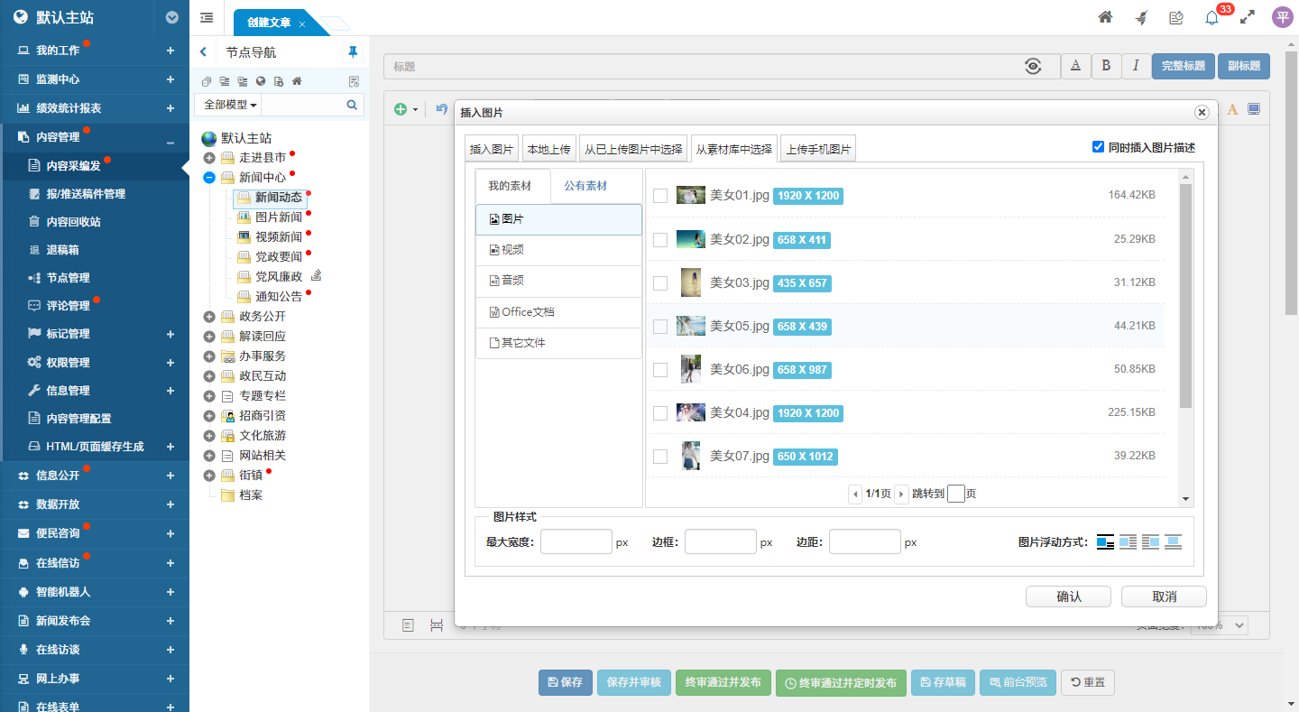Click the 最大宽度 input field

(x=577, y=541)
